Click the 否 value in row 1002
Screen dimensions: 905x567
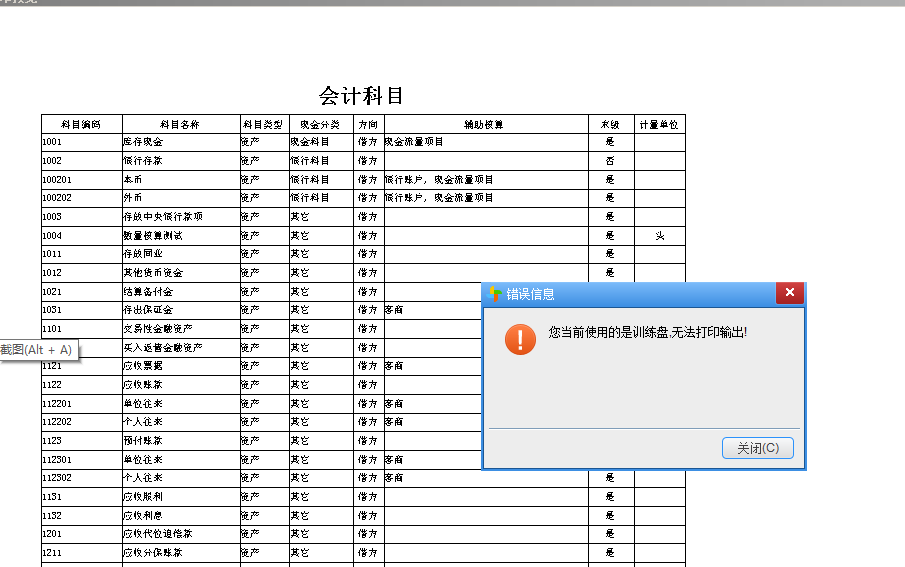pyautogui.click(x=610, y=161)
